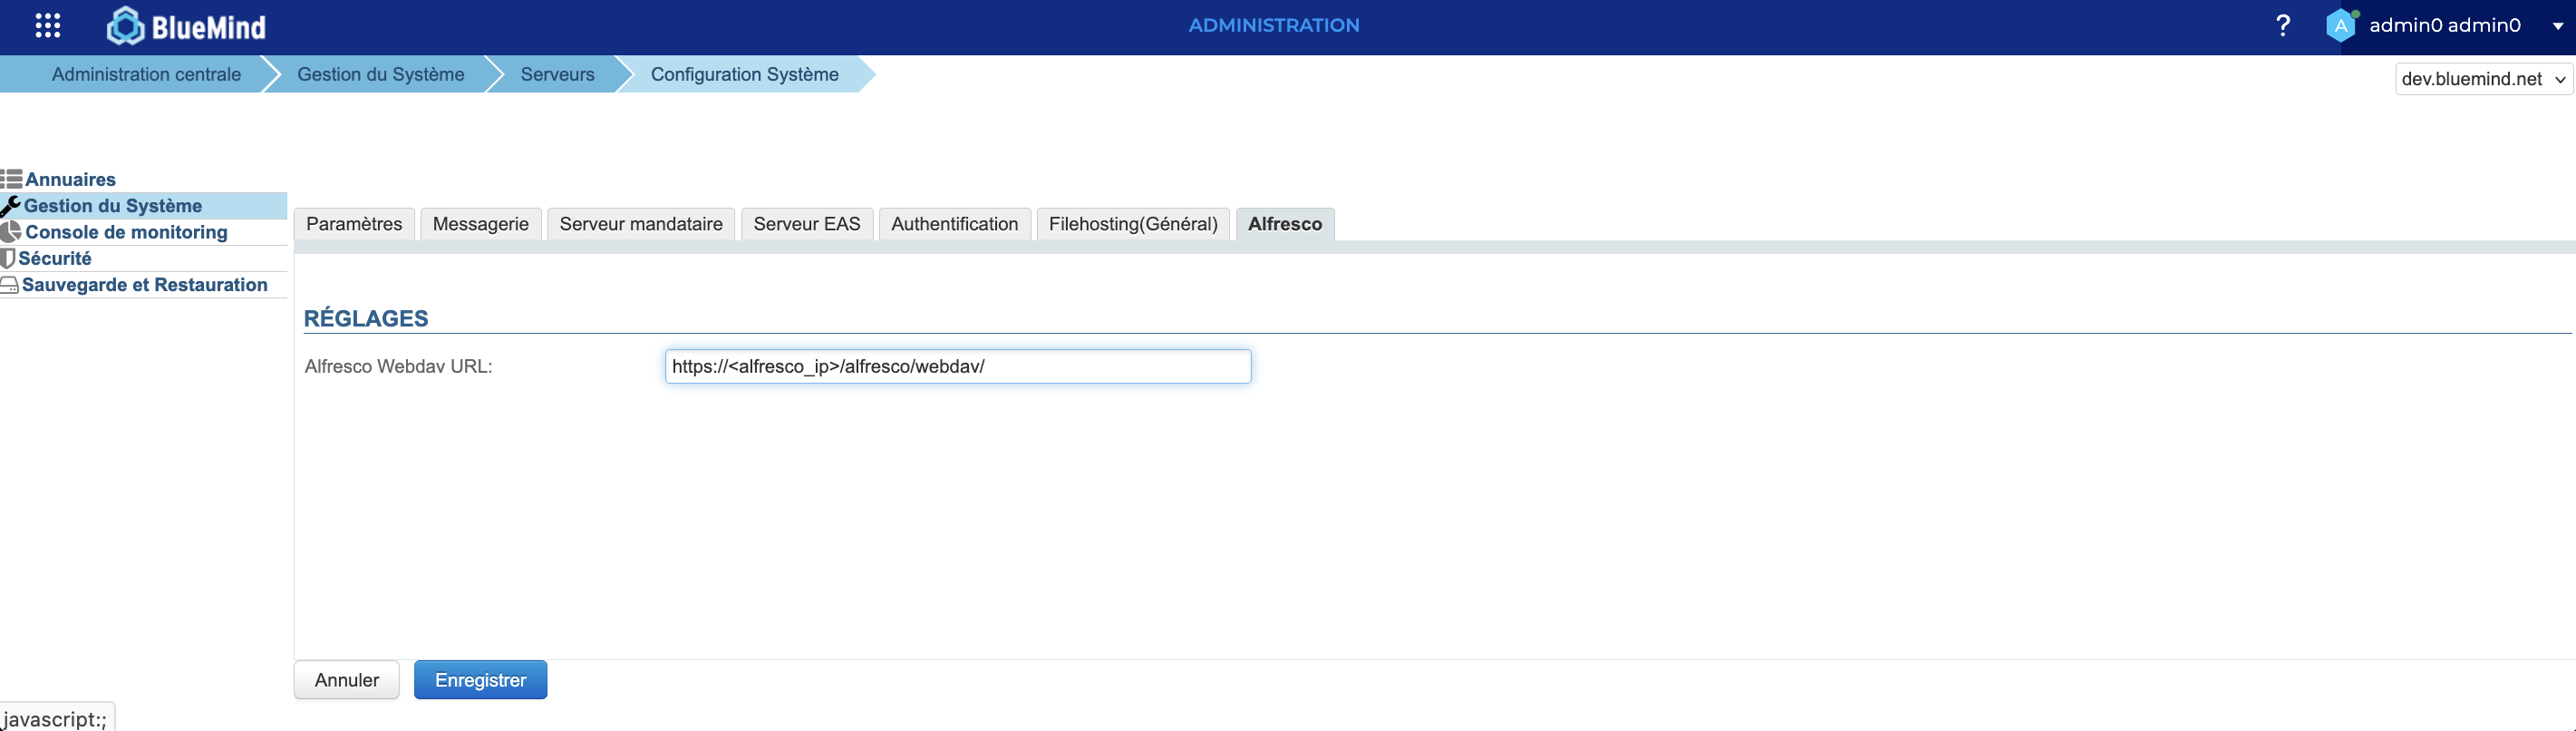Click the Annuaires list icon

click(12, 180)
